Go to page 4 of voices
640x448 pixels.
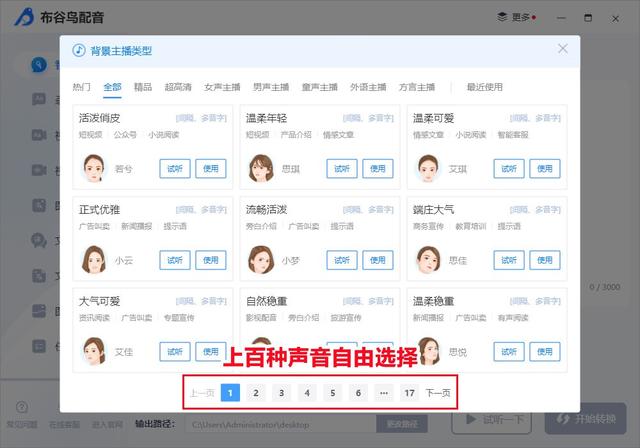307,393
